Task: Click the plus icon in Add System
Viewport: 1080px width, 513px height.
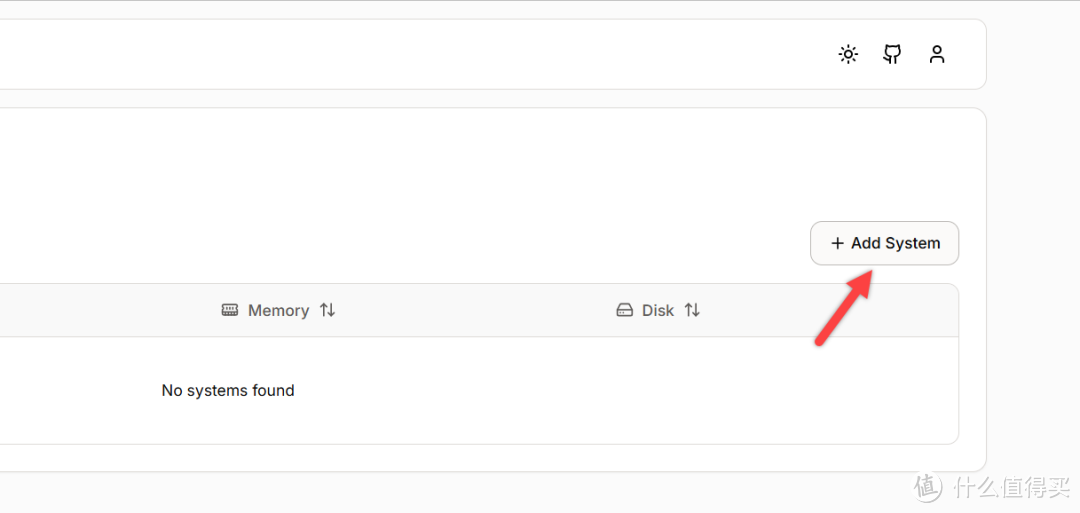Action: tap(837, 243)
